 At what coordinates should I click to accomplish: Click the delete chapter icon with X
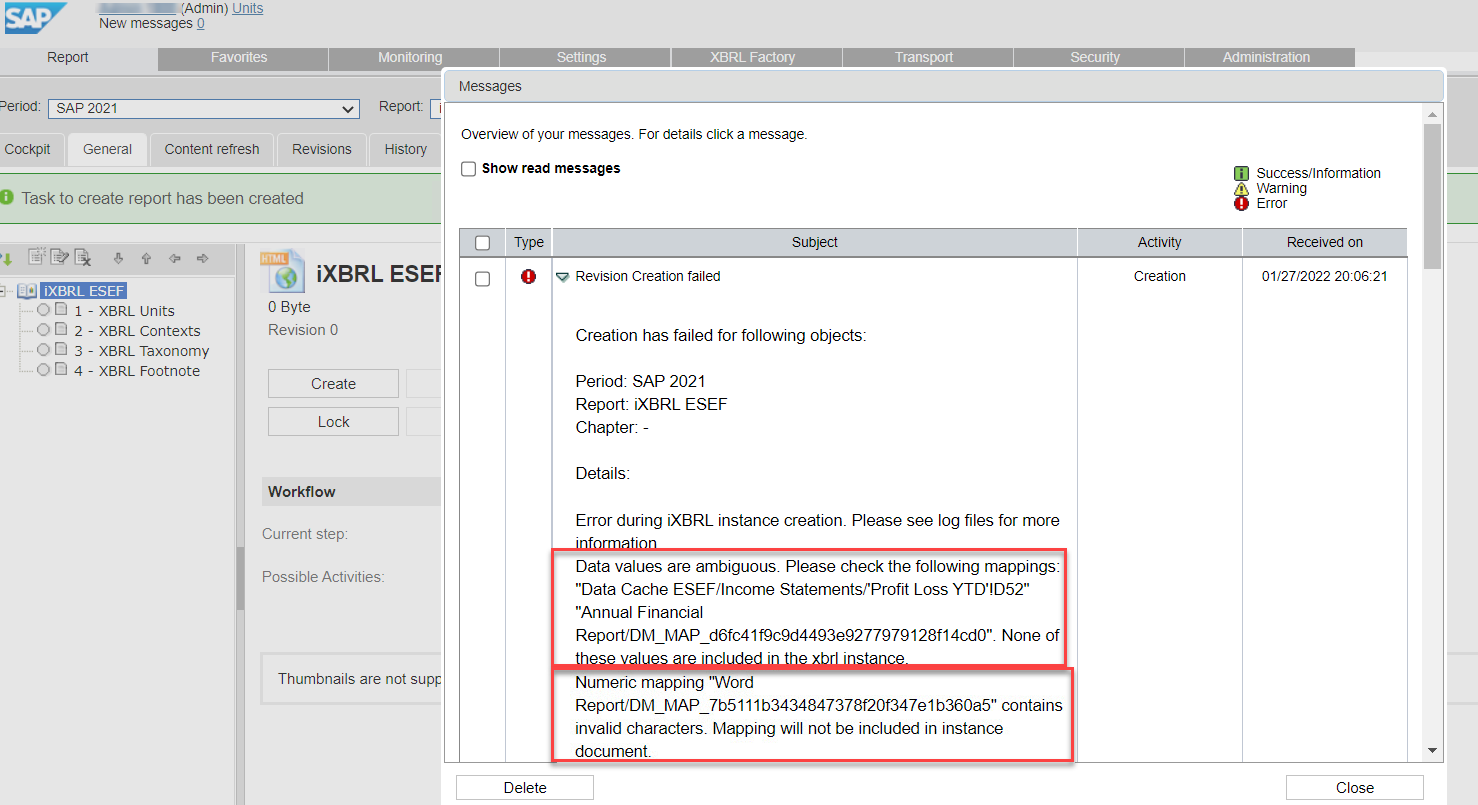pyautogui.click(x=83, y=257)
